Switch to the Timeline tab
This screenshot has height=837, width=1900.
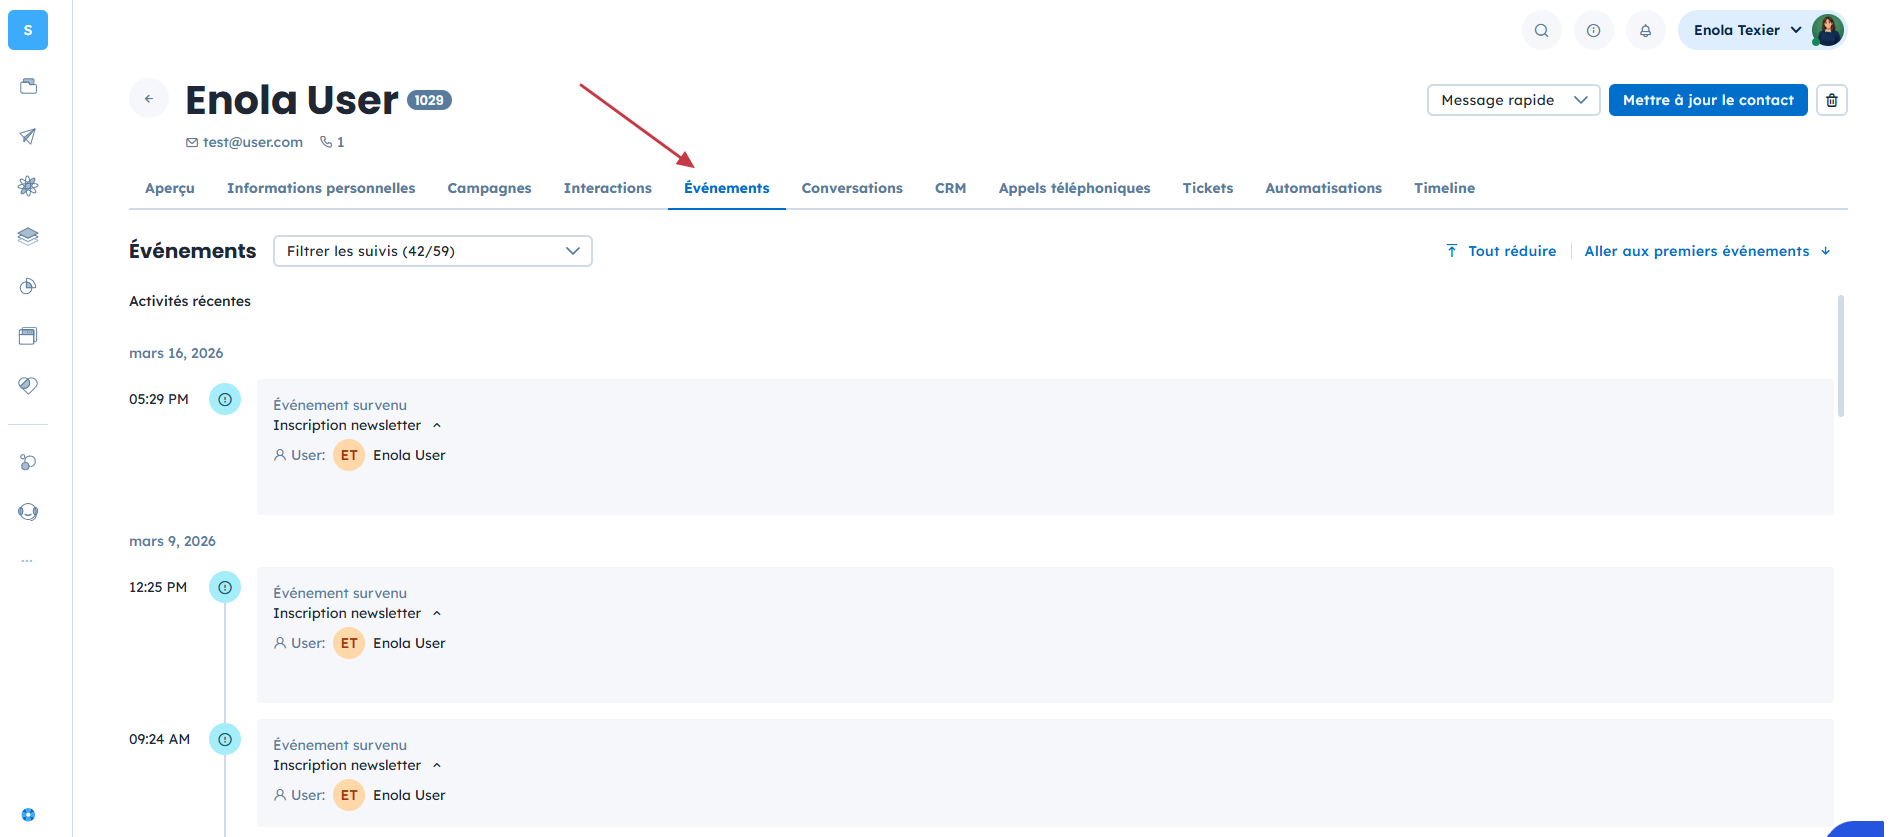[1445, 188]
